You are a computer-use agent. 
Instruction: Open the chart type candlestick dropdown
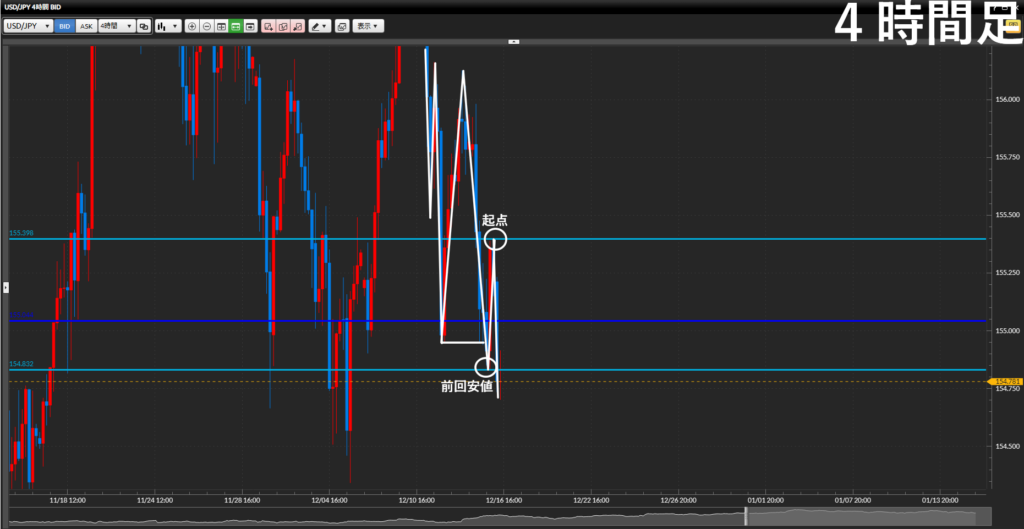(167, 25)
